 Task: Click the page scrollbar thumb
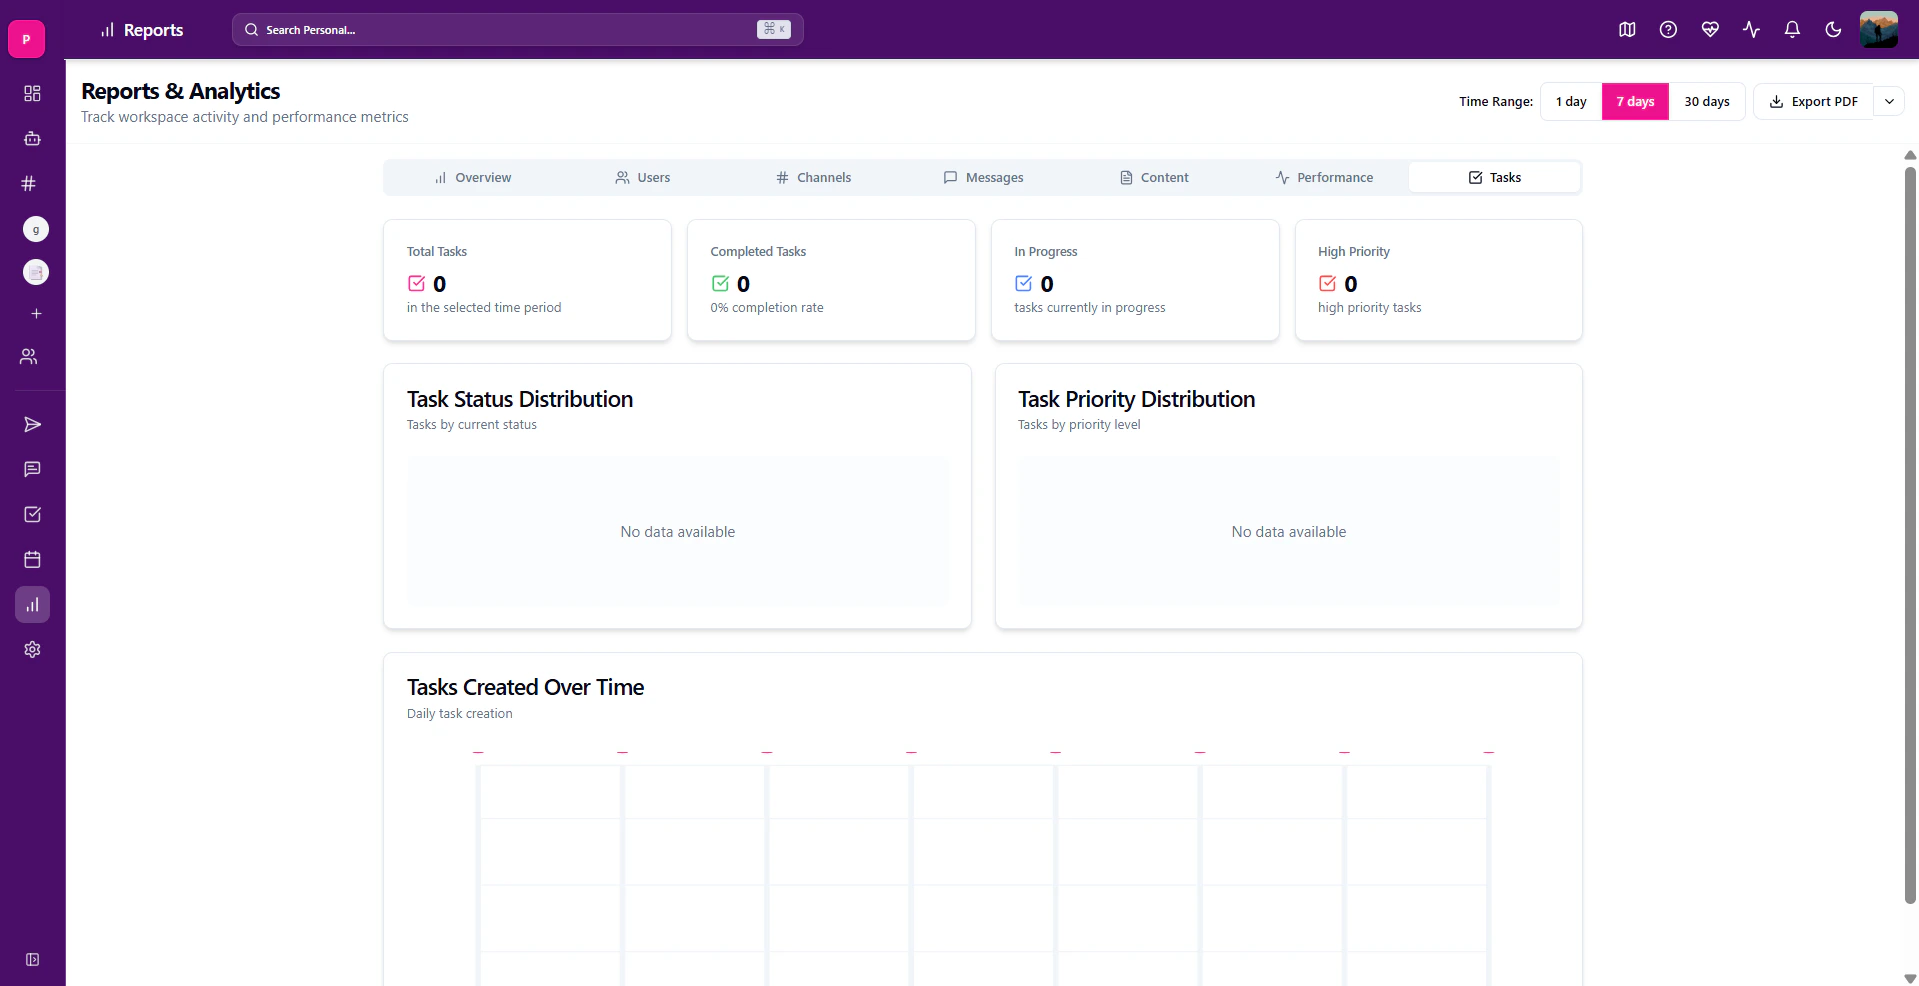[x=1910, y=535]
